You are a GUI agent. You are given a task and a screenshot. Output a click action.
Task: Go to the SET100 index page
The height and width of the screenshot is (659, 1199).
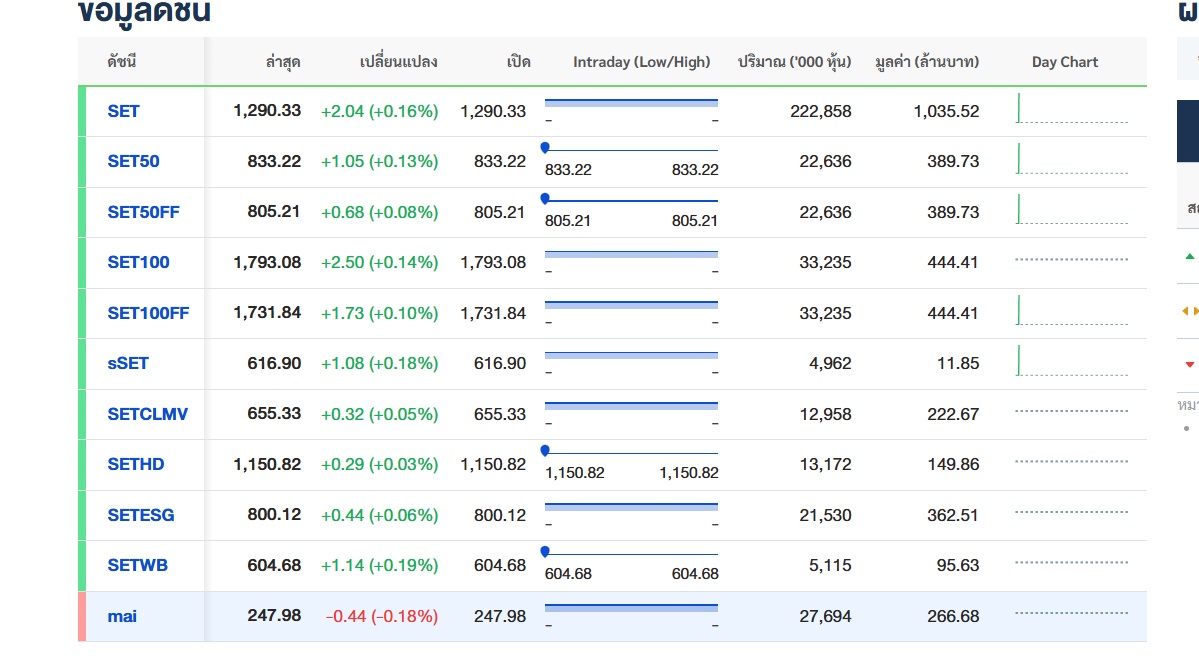(x=138, y=262)
